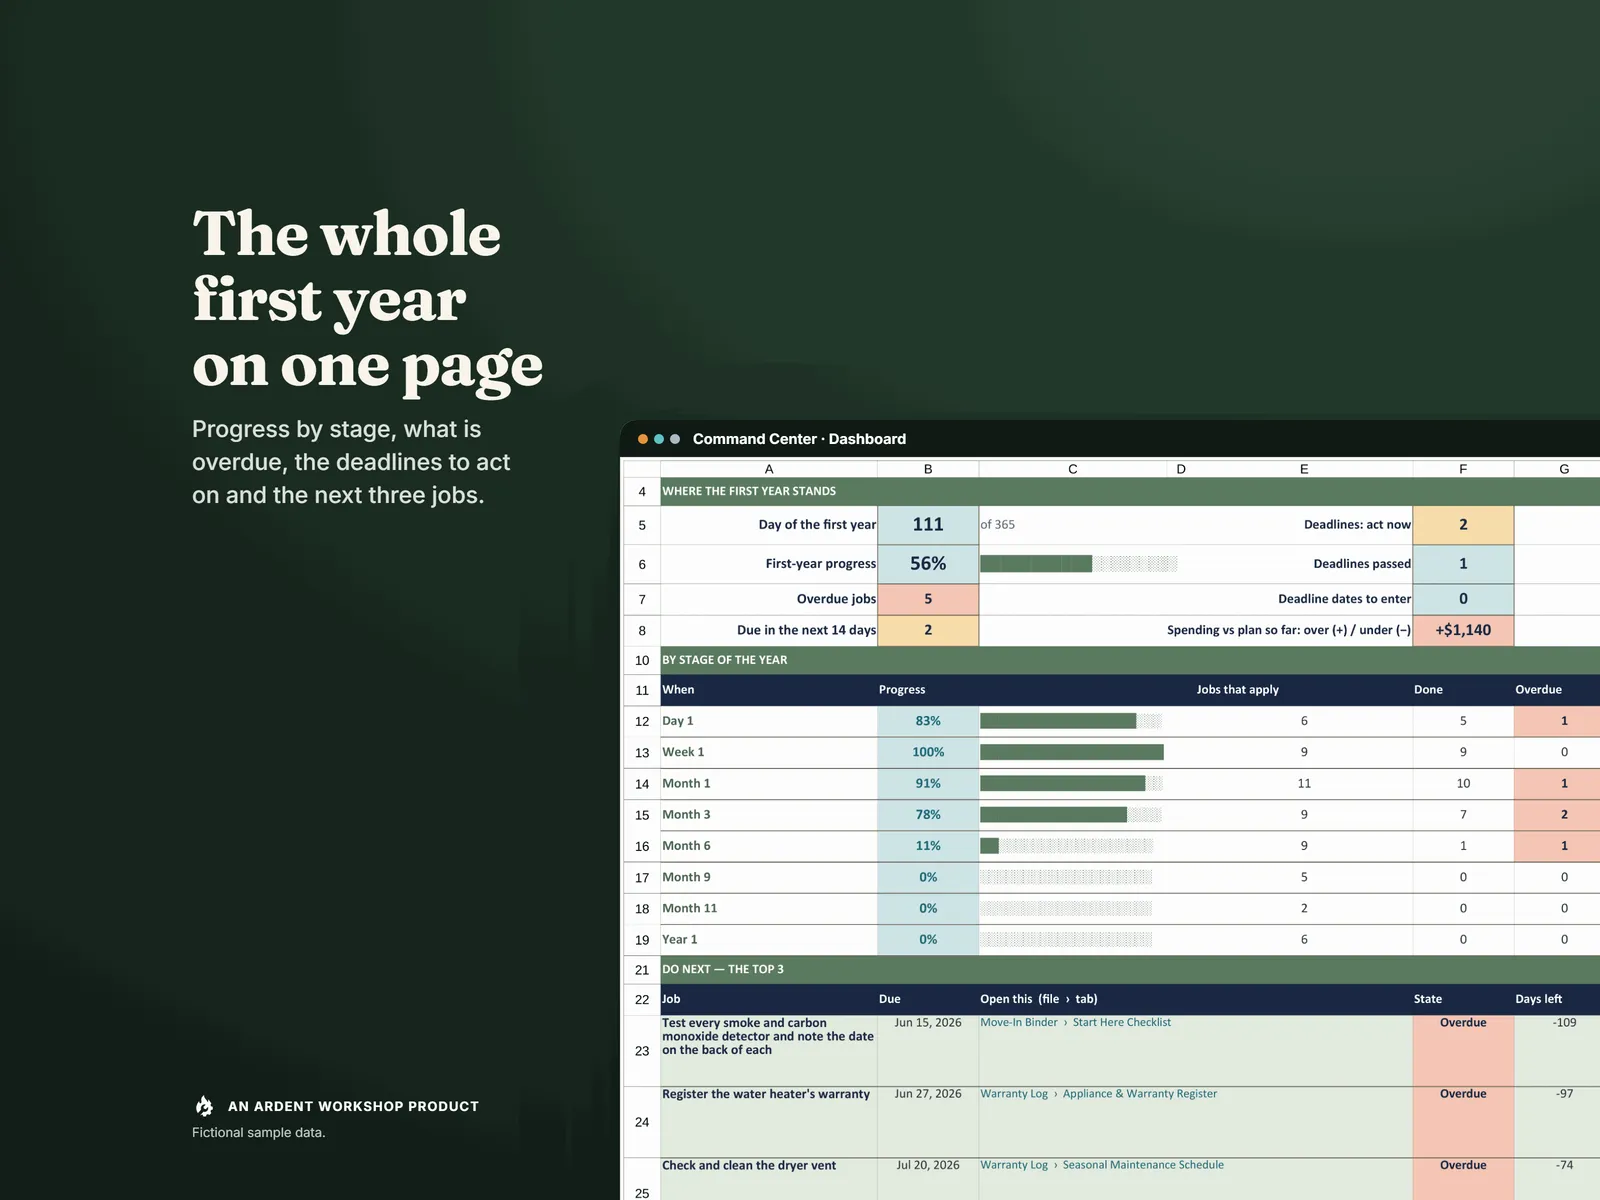The height and width of the screenshot is (1200, 1600).
Task: Click the Due in the next 14 days value
Action: pyautogui.click(x=928, y=630)
